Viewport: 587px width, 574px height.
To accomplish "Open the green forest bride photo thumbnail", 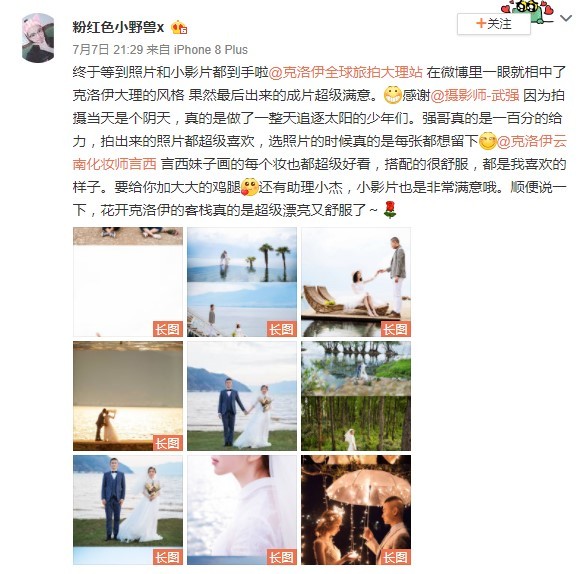I will (356, 396).
